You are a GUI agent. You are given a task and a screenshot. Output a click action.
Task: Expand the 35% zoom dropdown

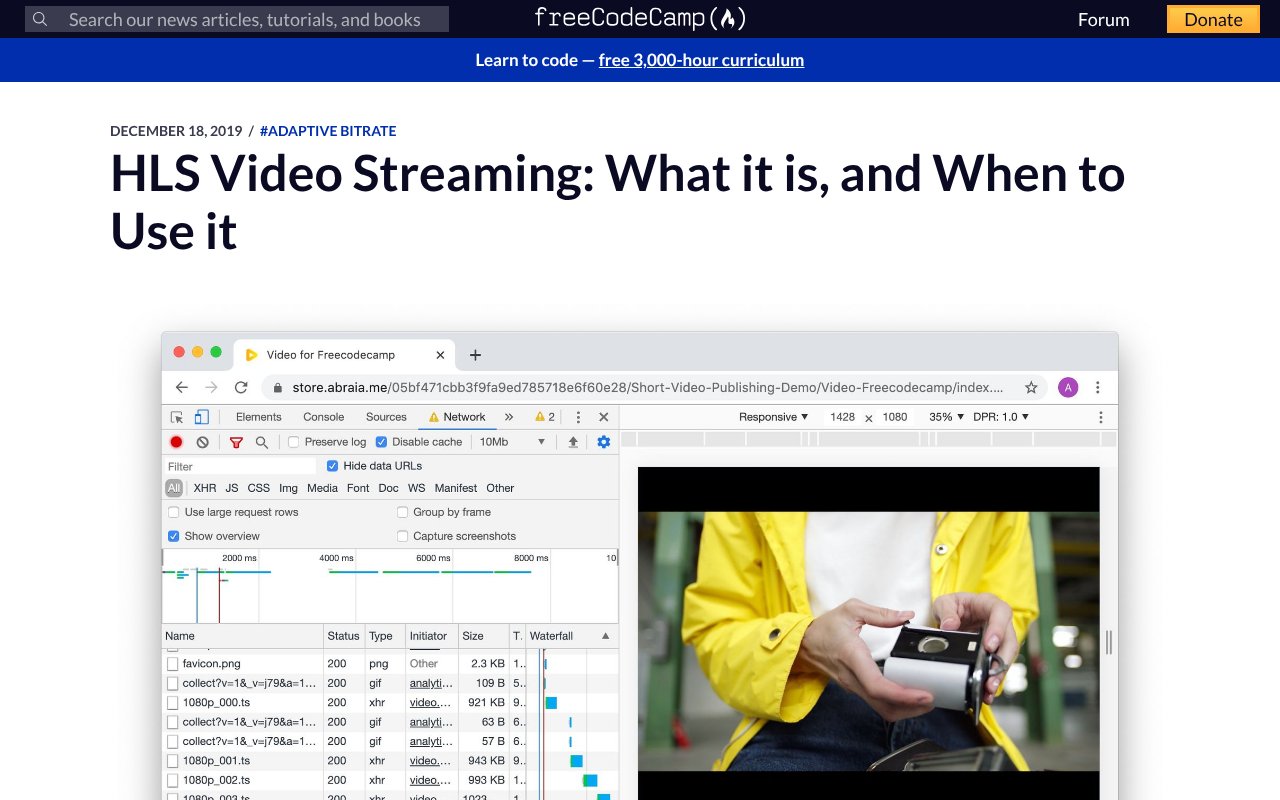(946, 417)
